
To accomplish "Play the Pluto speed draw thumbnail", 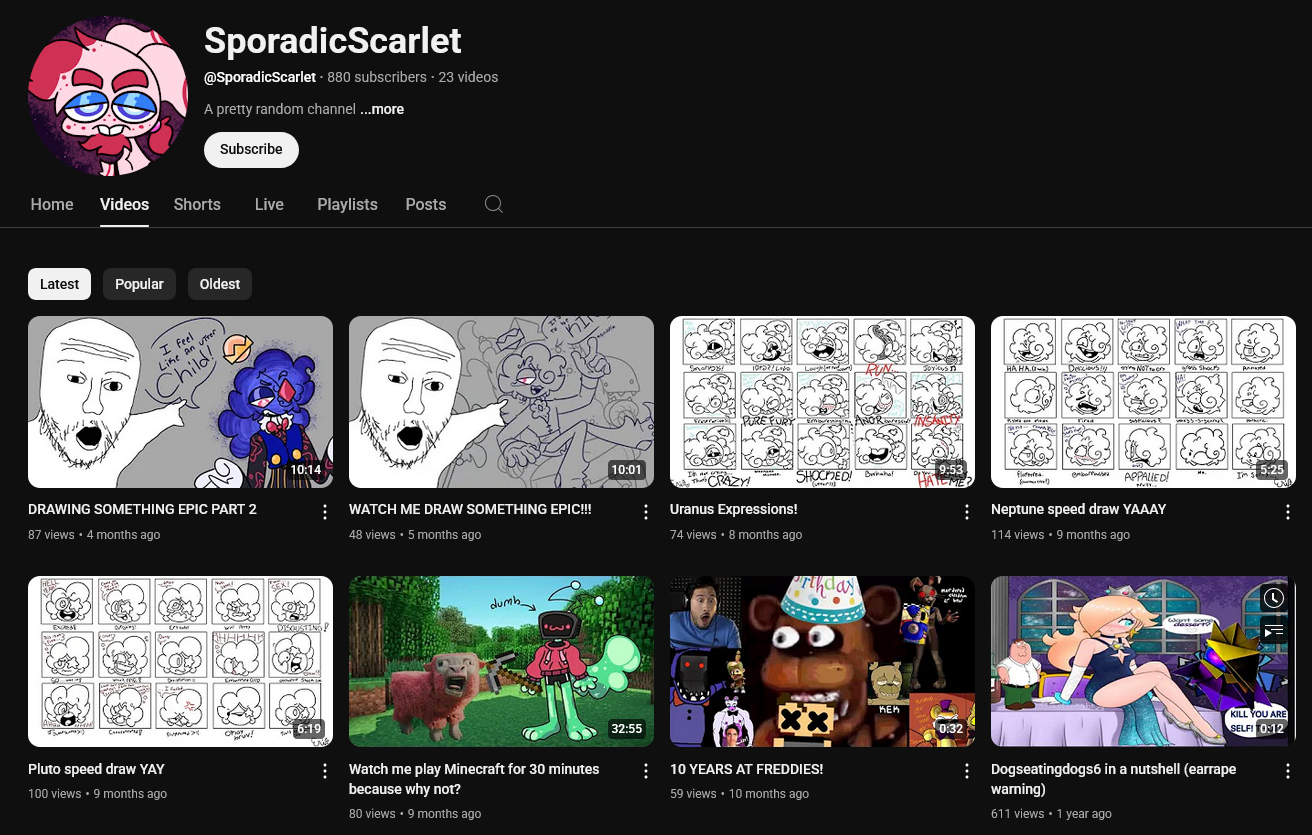I will (180, 661).
